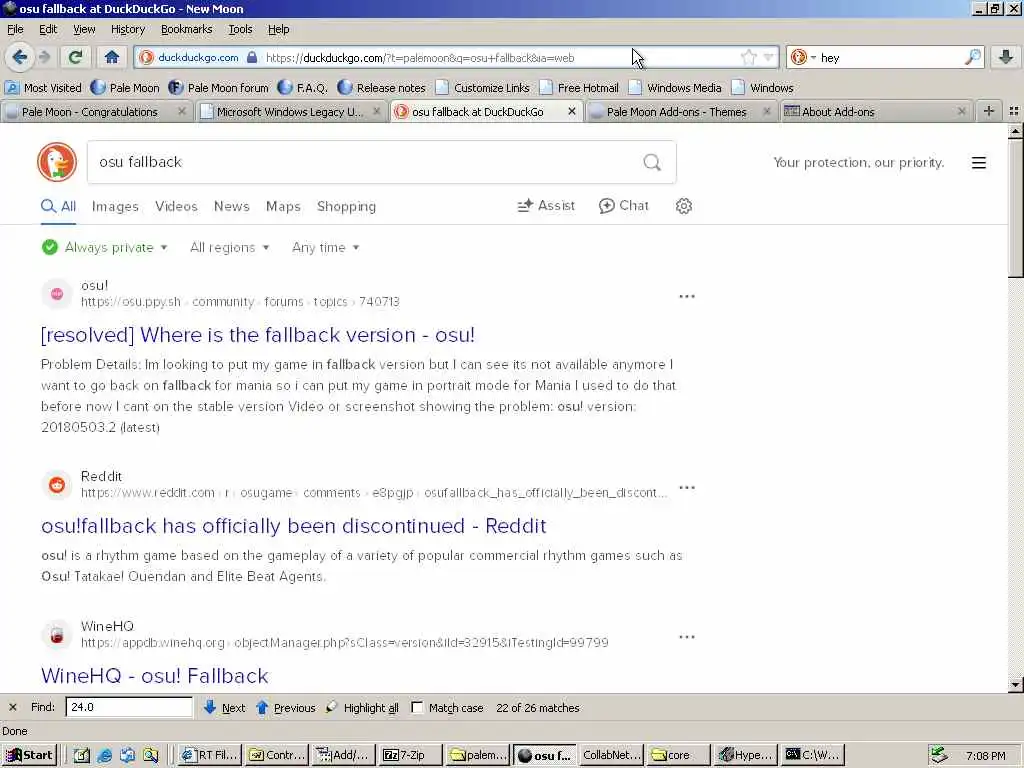This screenshot has width=1024, height=768.
Task: Select the Images search tab
Action: pyautogui.click(x=115, y=206)
